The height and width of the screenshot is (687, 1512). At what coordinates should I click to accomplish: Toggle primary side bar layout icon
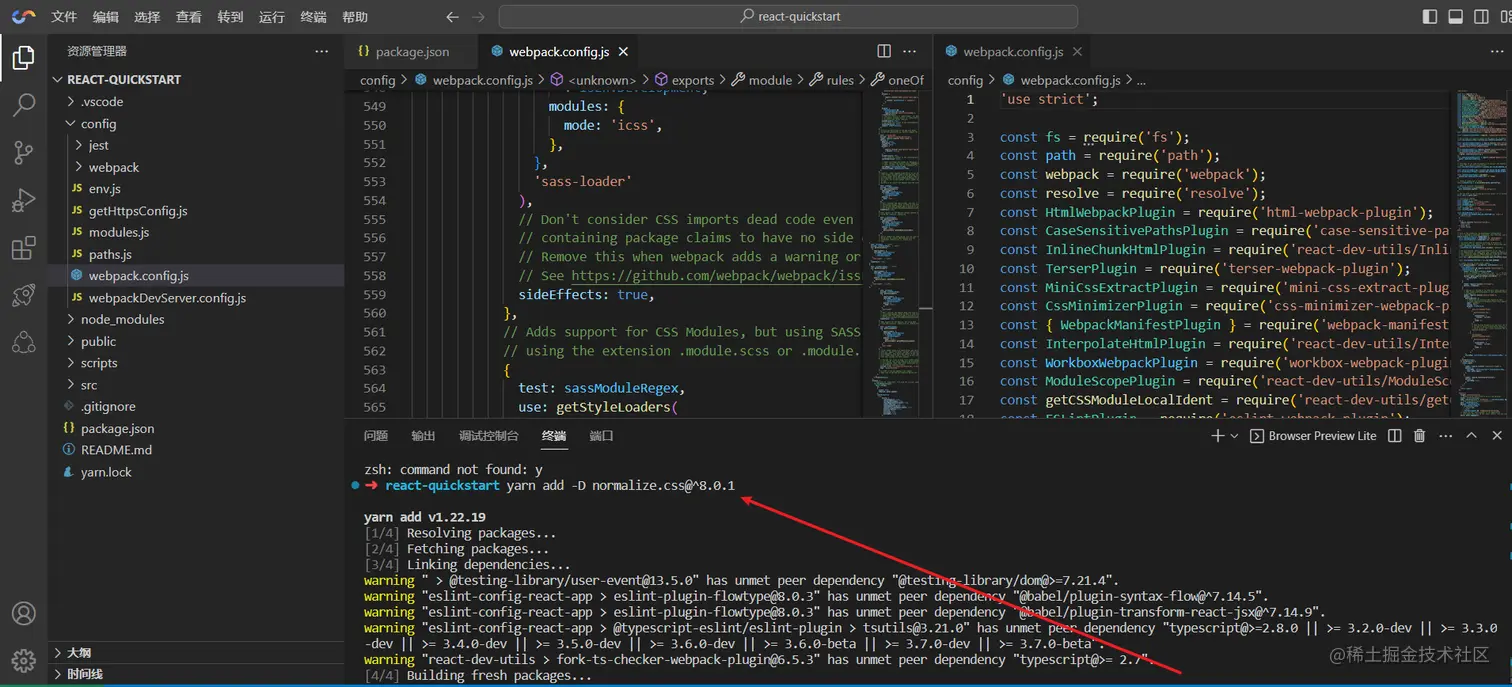(x=1430, y=17)
